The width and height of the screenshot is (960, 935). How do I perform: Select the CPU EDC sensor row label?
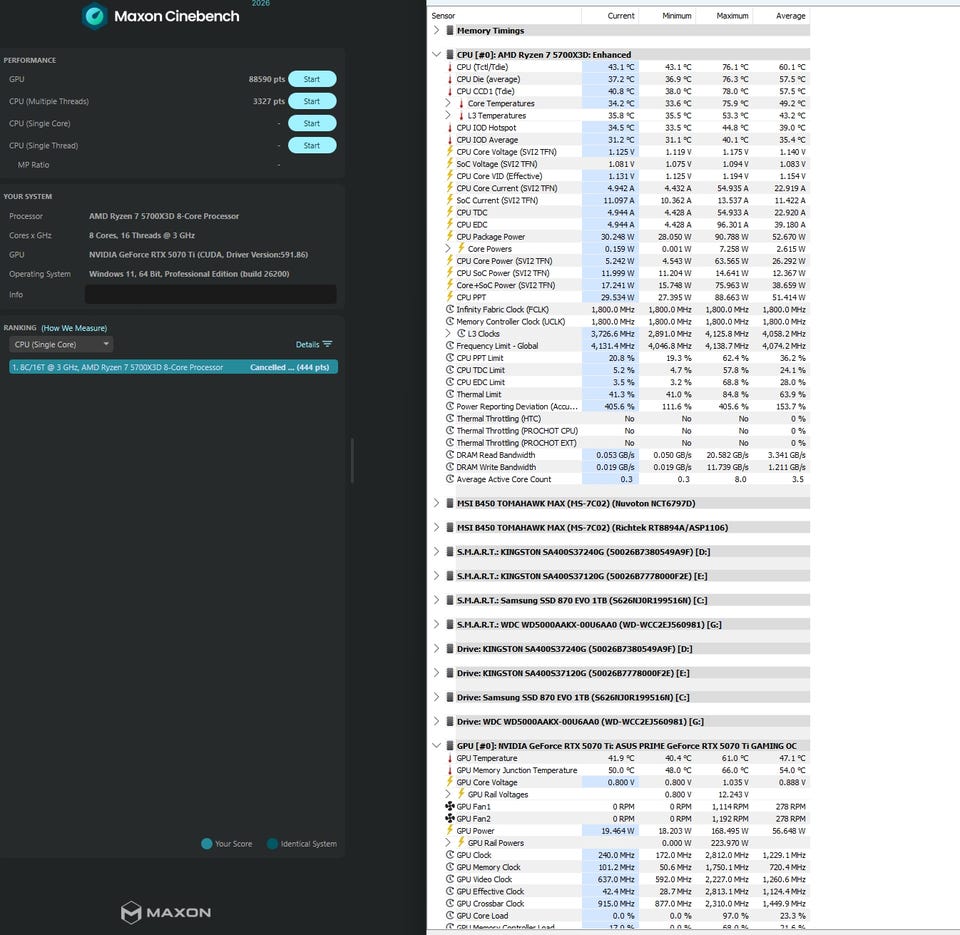pos(472,225)
